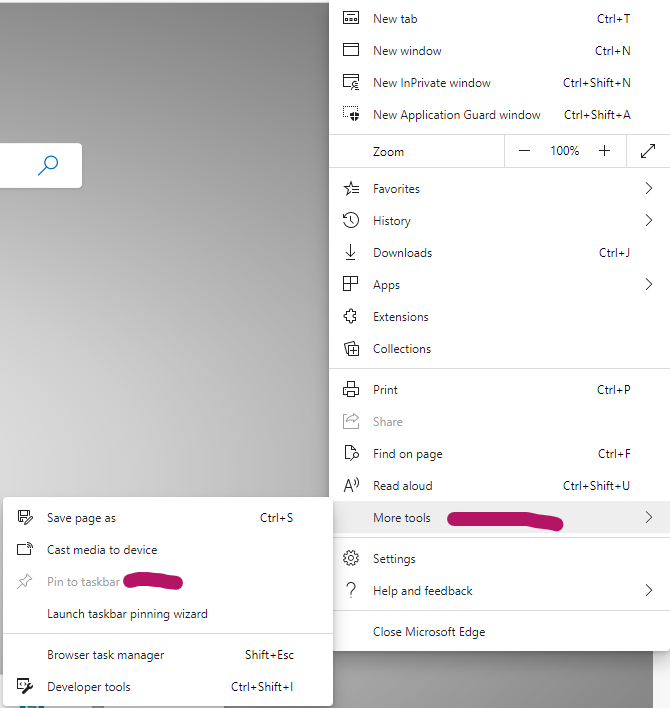Open the Settings entry
The image size is (670, 708).
(499, 559)
